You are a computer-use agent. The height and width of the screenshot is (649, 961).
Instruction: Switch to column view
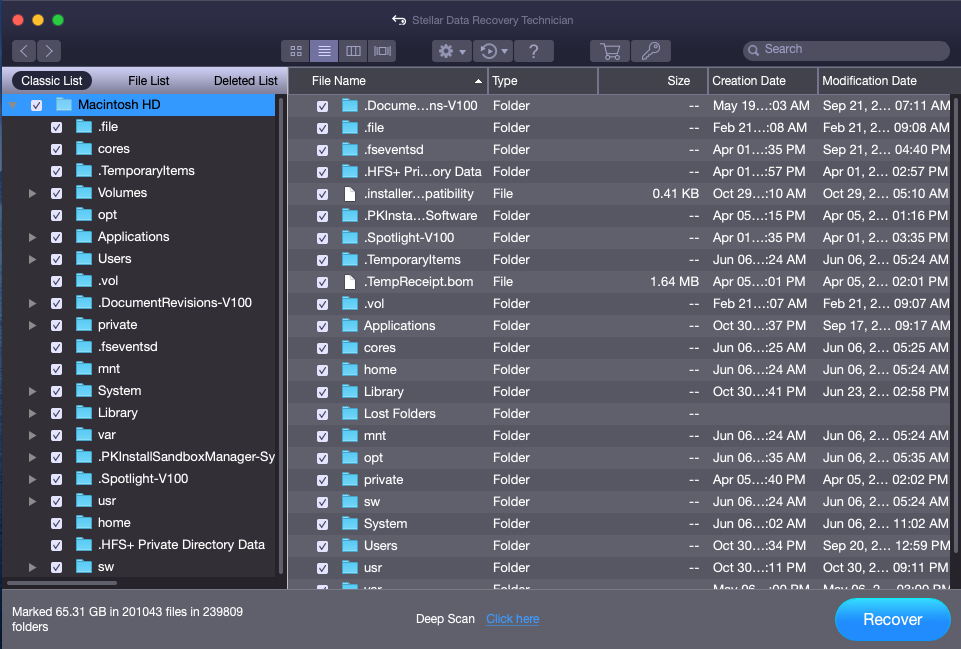[353, 51]
